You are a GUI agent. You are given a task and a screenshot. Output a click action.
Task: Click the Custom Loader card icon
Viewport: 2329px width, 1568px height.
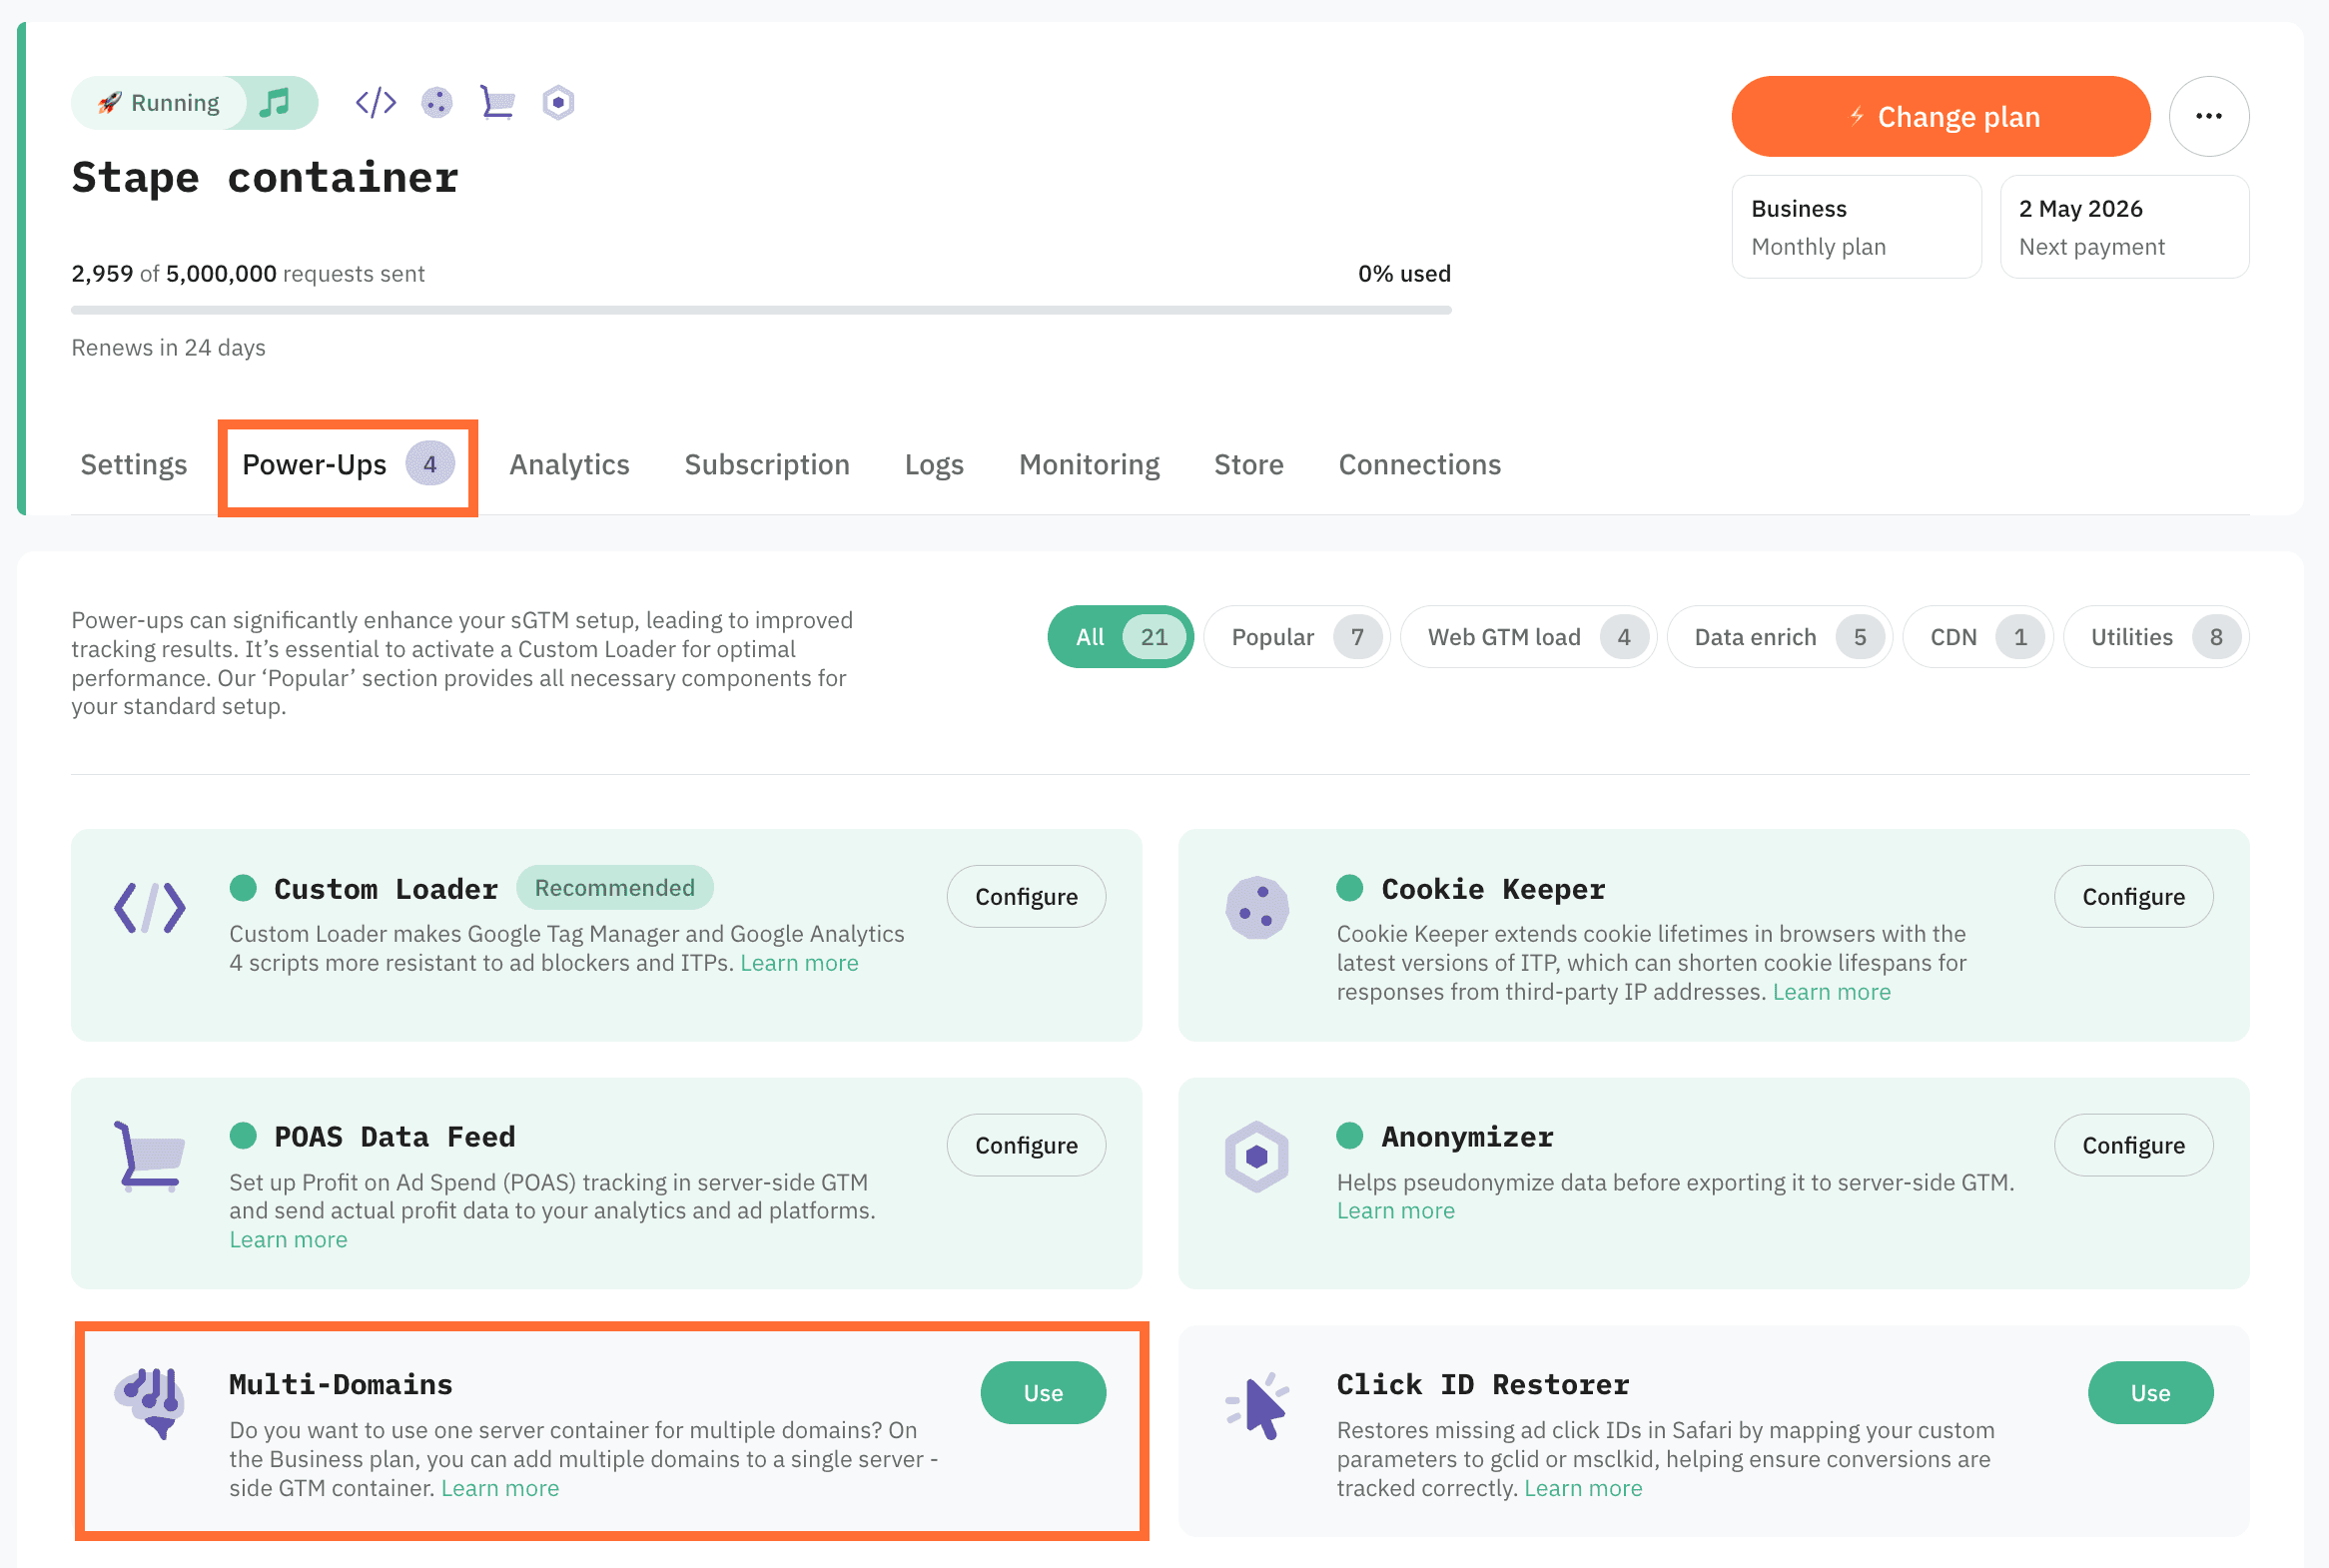click(x=150, y=908)
